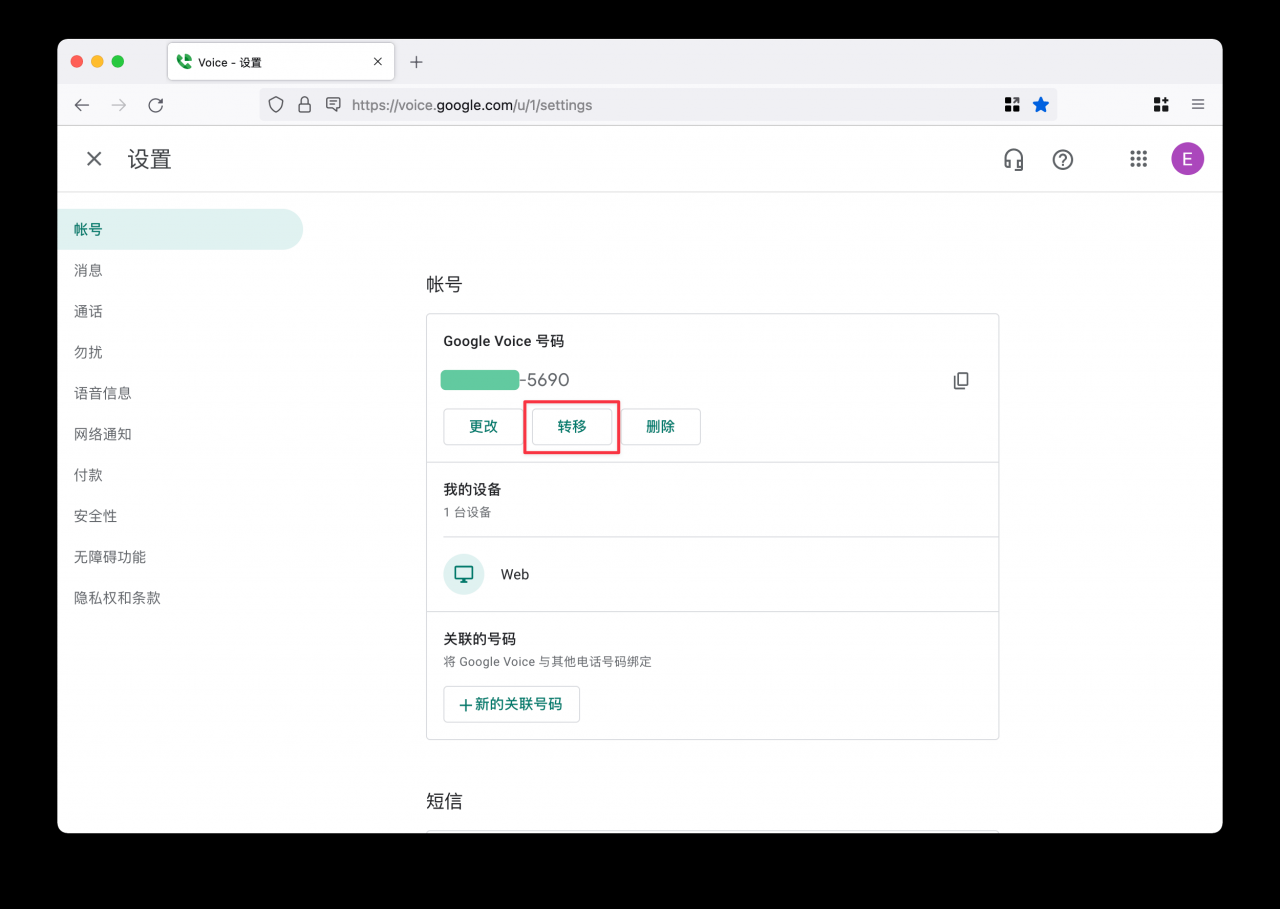Click the Web device icon

[464, 574]
